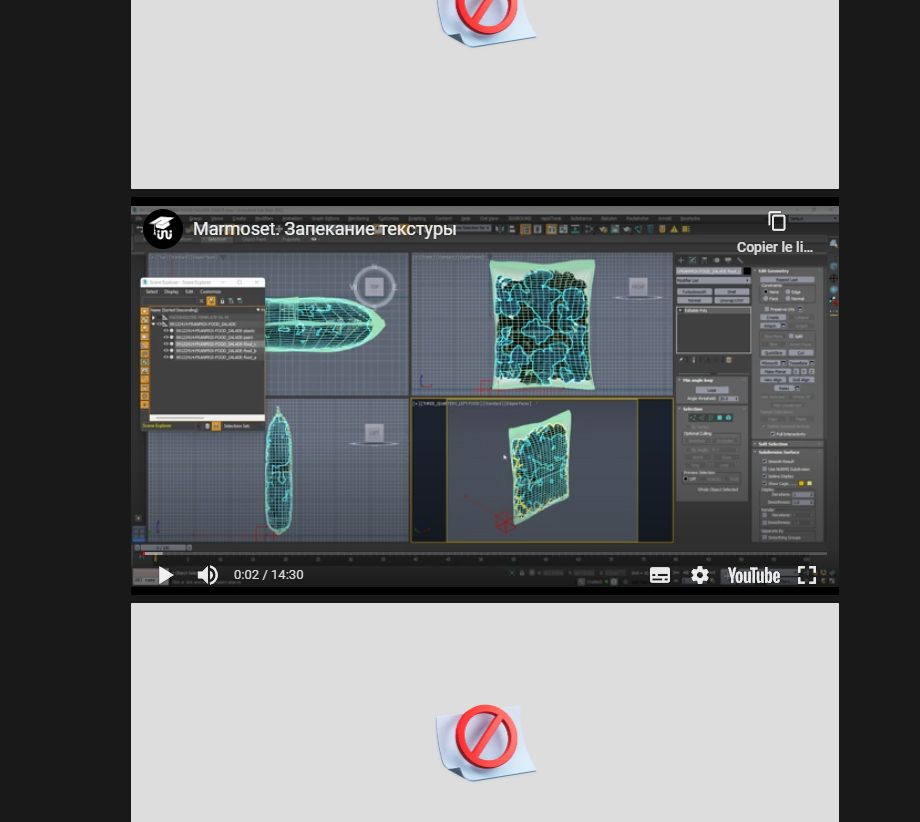The image size is (920, 822).
Task: Open the channel avatar with graduation cap
Action: coord(163,229)
